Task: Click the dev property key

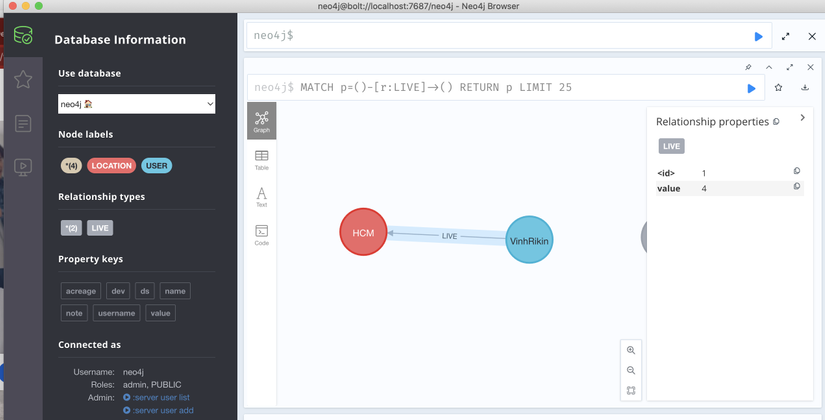Action: coord(118,291)
